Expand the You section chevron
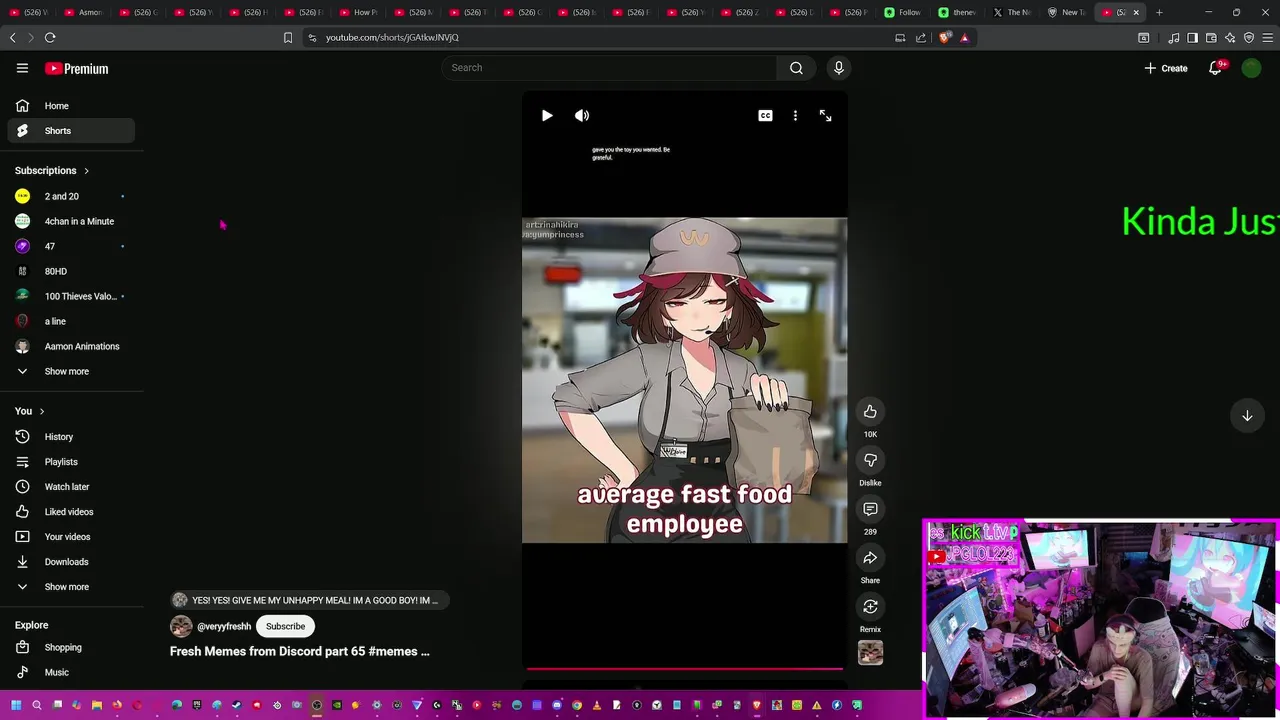 point(41,411)
